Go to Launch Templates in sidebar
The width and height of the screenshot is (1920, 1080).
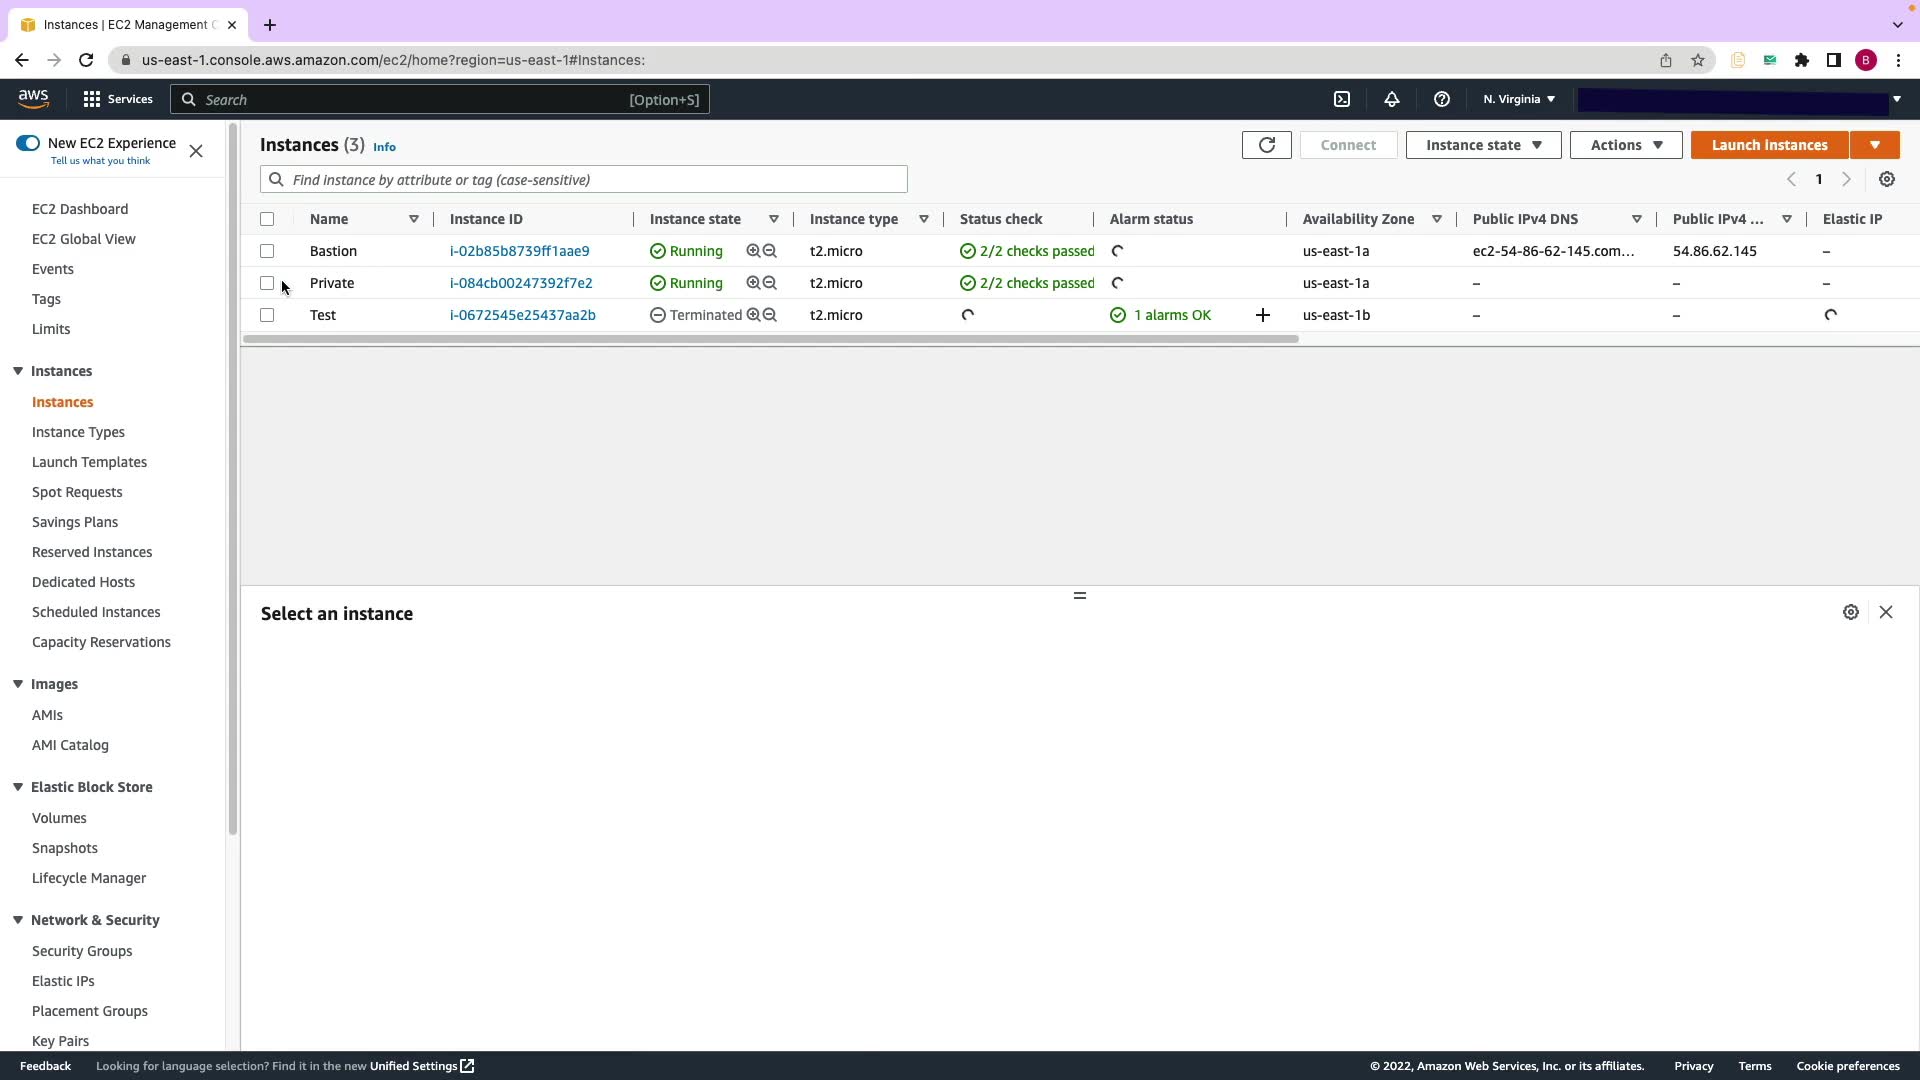click(x=89, y=462)
